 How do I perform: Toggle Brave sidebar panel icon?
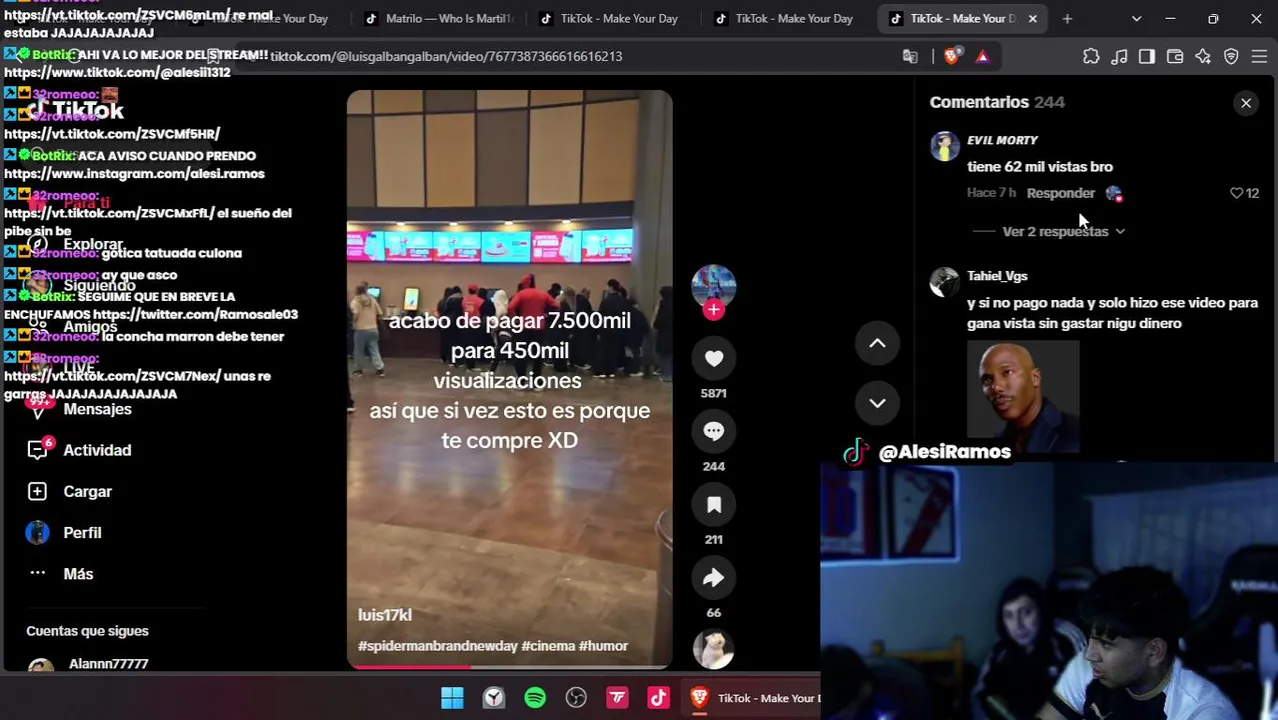tap(1147, 57)
